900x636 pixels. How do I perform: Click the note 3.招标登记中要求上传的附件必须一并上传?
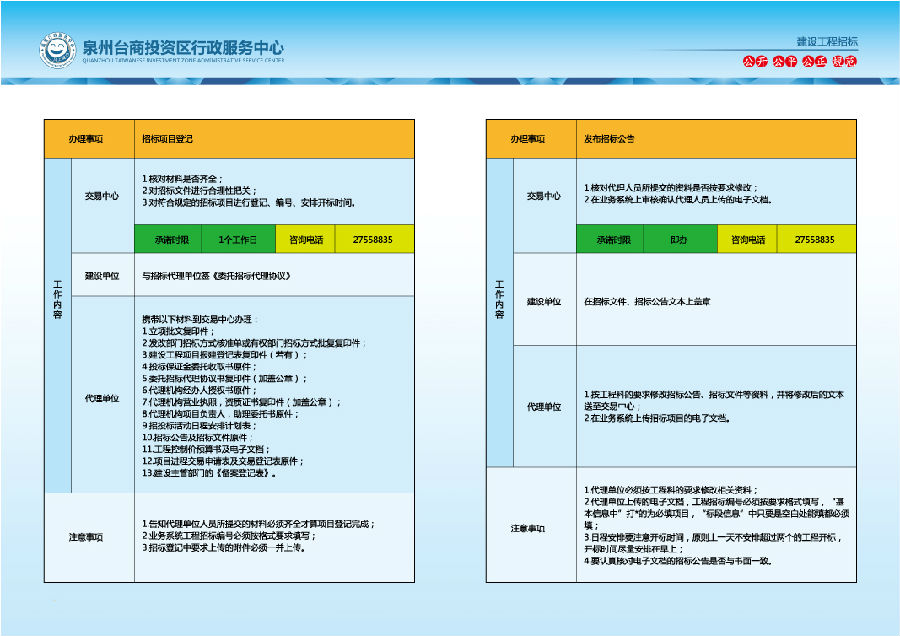[x=224, y=548]
